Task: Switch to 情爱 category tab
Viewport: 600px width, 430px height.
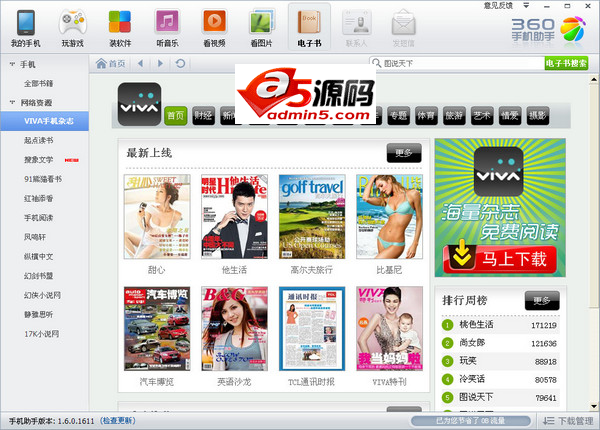Action: pos(510,116)
